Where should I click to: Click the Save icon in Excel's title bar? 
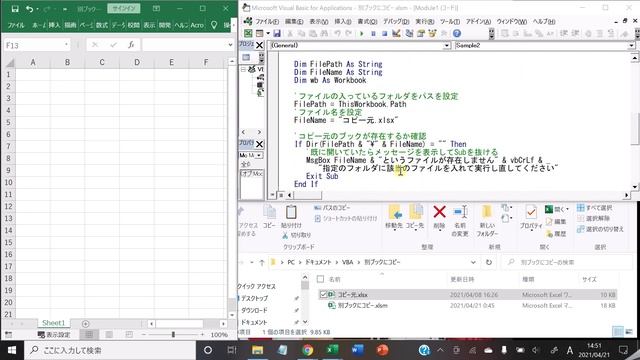pos(15,9)
